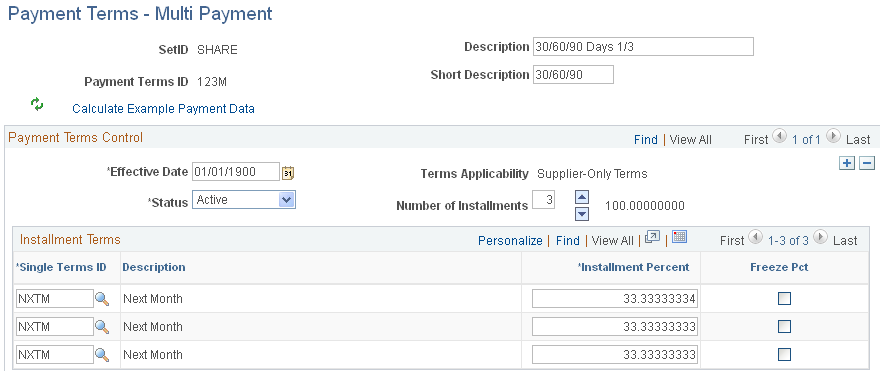Viewport: 880px width, 371px height.
Task: Sort by Installment Percent column header
Action: 634,267
